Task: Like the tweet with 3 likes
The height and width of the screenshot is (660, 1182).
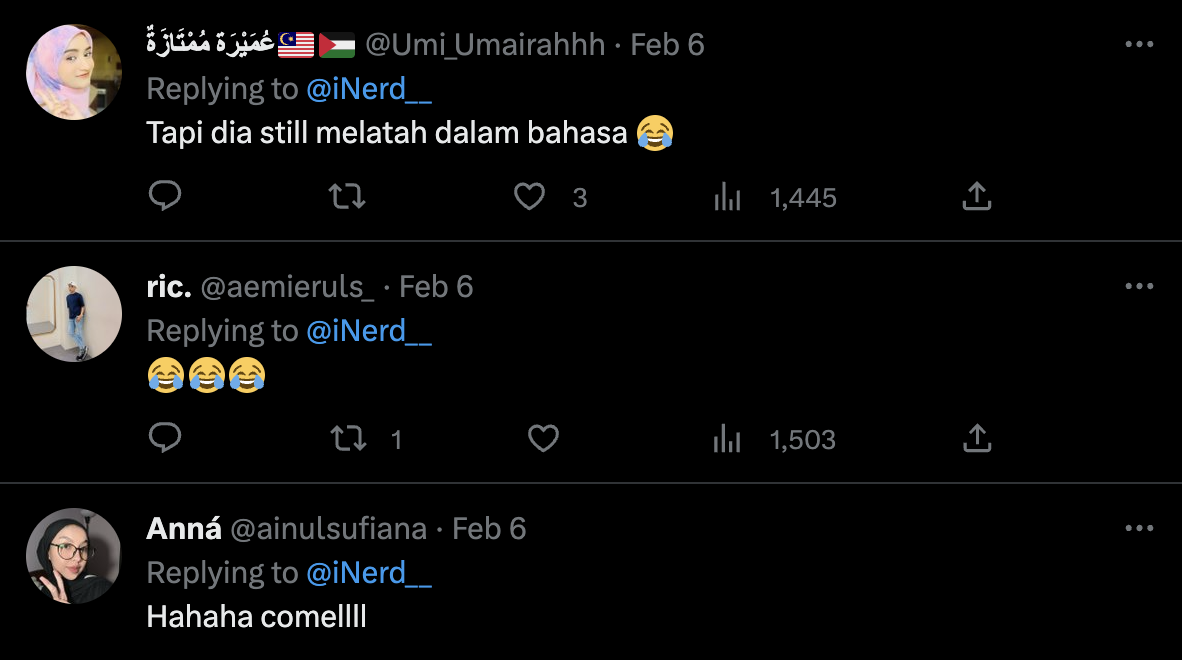Action: point(529,197)
